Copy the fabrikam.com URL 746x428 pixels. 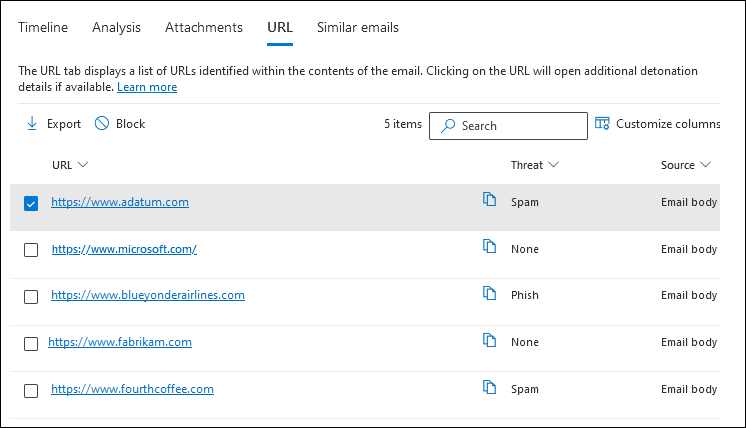click(x=490, y=341)
